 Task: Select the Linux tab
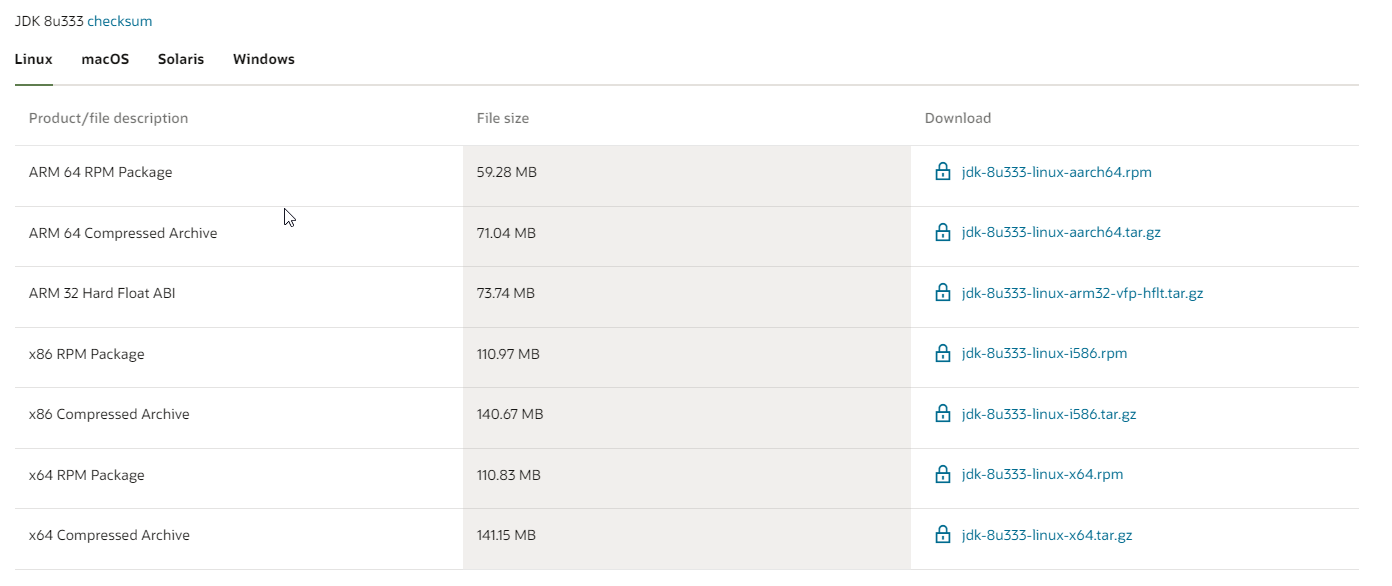(x=34, y=59)
